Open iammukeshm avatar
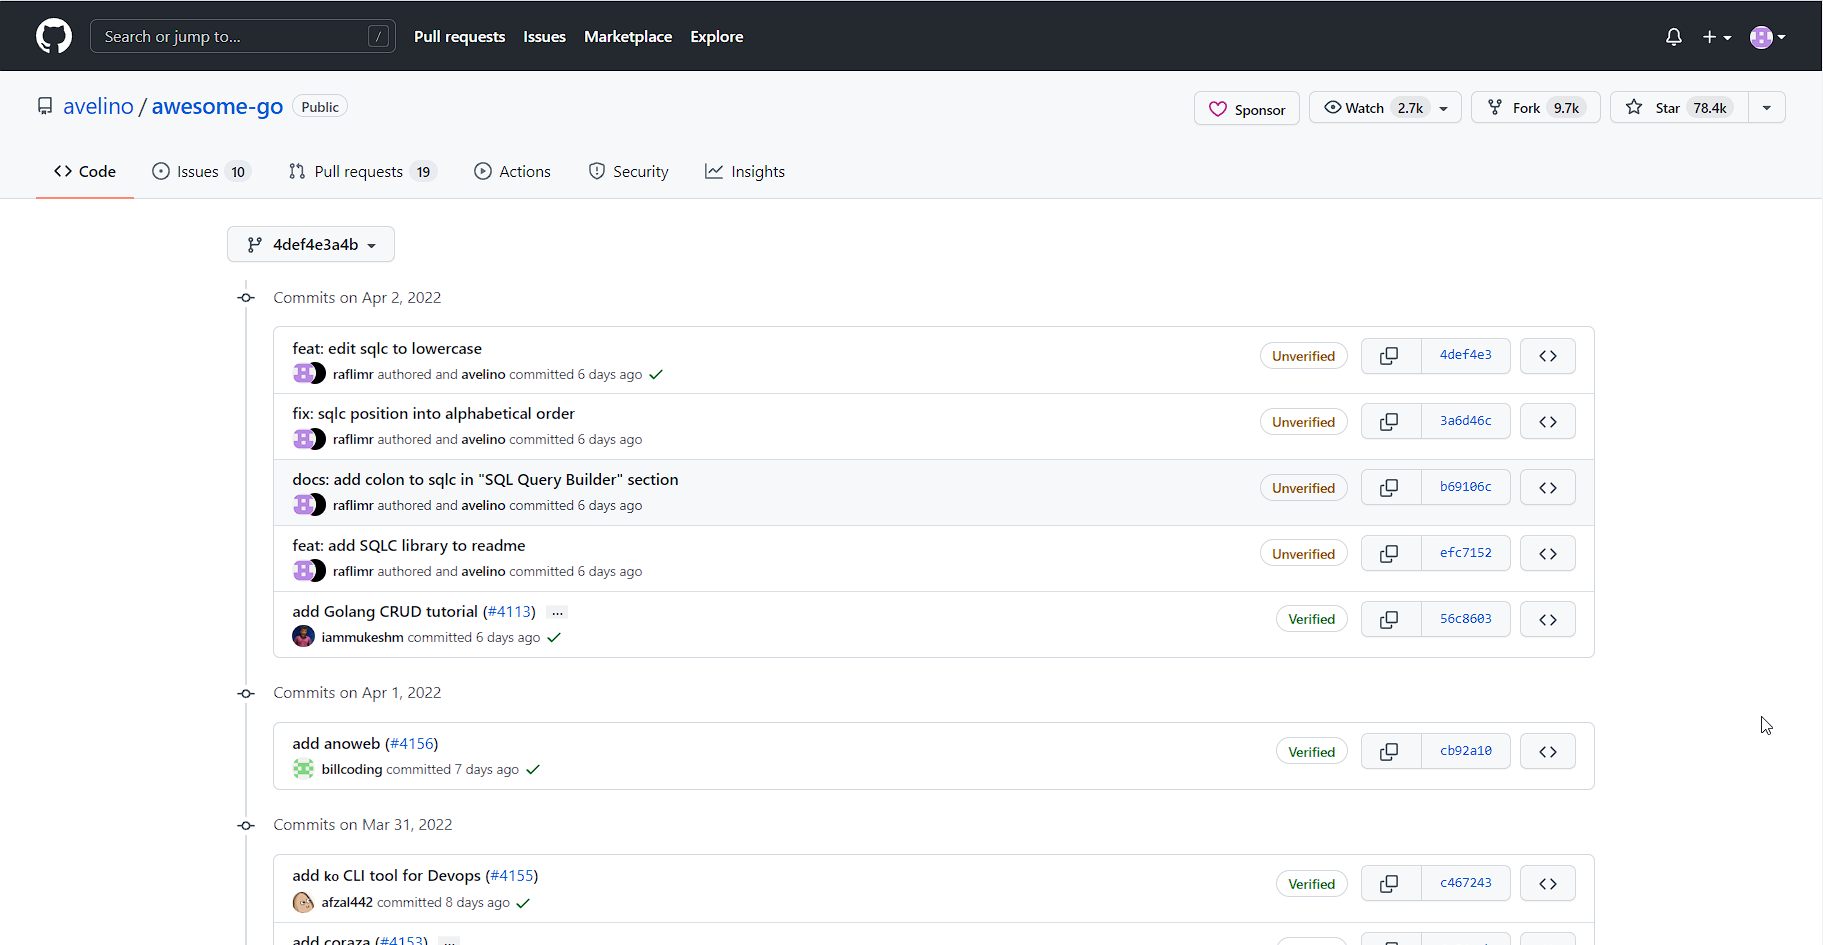This screenshot has height=945, width=1823. coord(303,637)
